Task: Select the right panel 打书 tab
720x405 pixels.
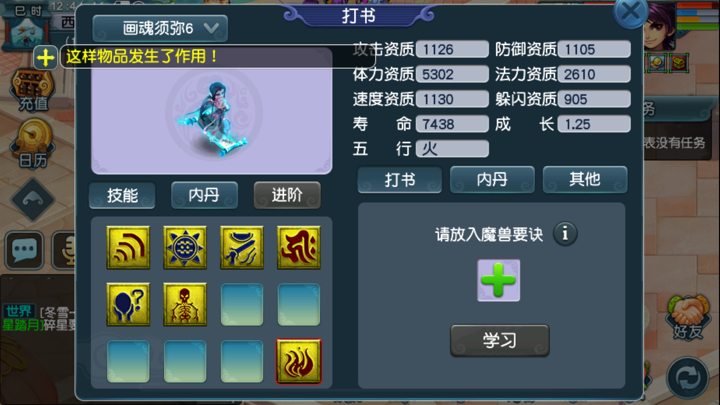Action: pos(399,179)
